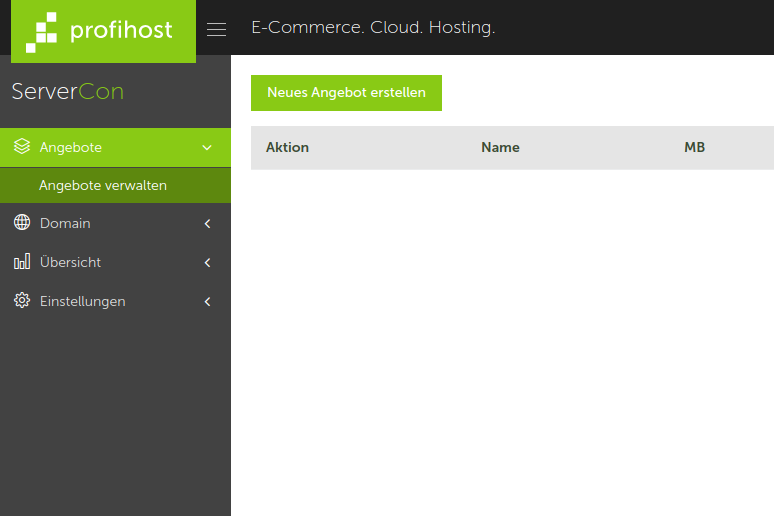Open the Übersicht menu label
Screen dimensions: 774x516
[x=70, y=262]
